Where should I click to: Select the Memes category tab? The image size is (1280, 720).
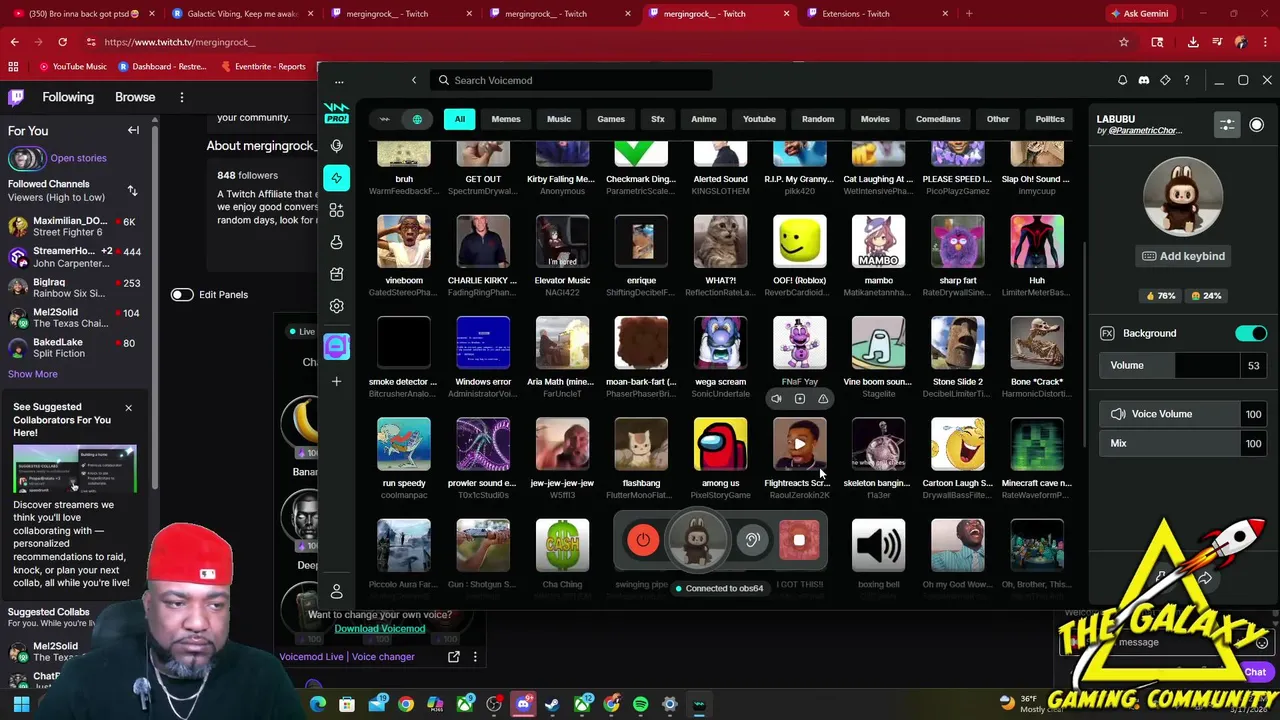[x=506, y=119]
